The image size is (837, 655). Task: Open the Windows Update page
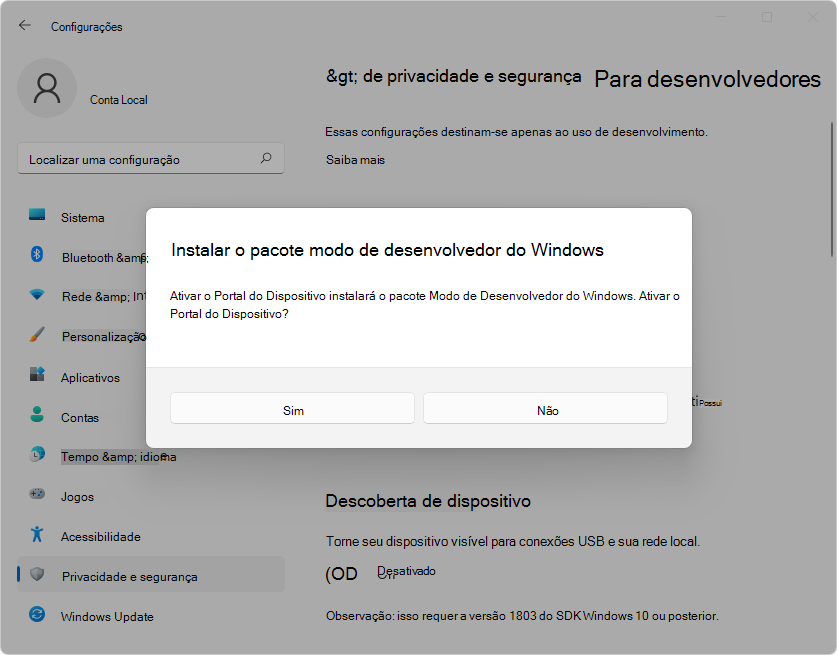point(107,617)
